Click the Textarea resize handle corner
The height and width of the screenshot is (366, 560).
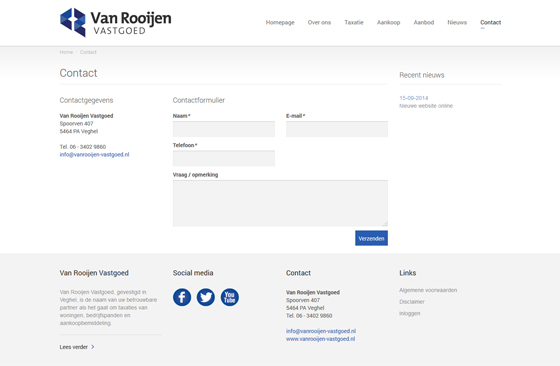pyautogui.click(x=385, y=224)
